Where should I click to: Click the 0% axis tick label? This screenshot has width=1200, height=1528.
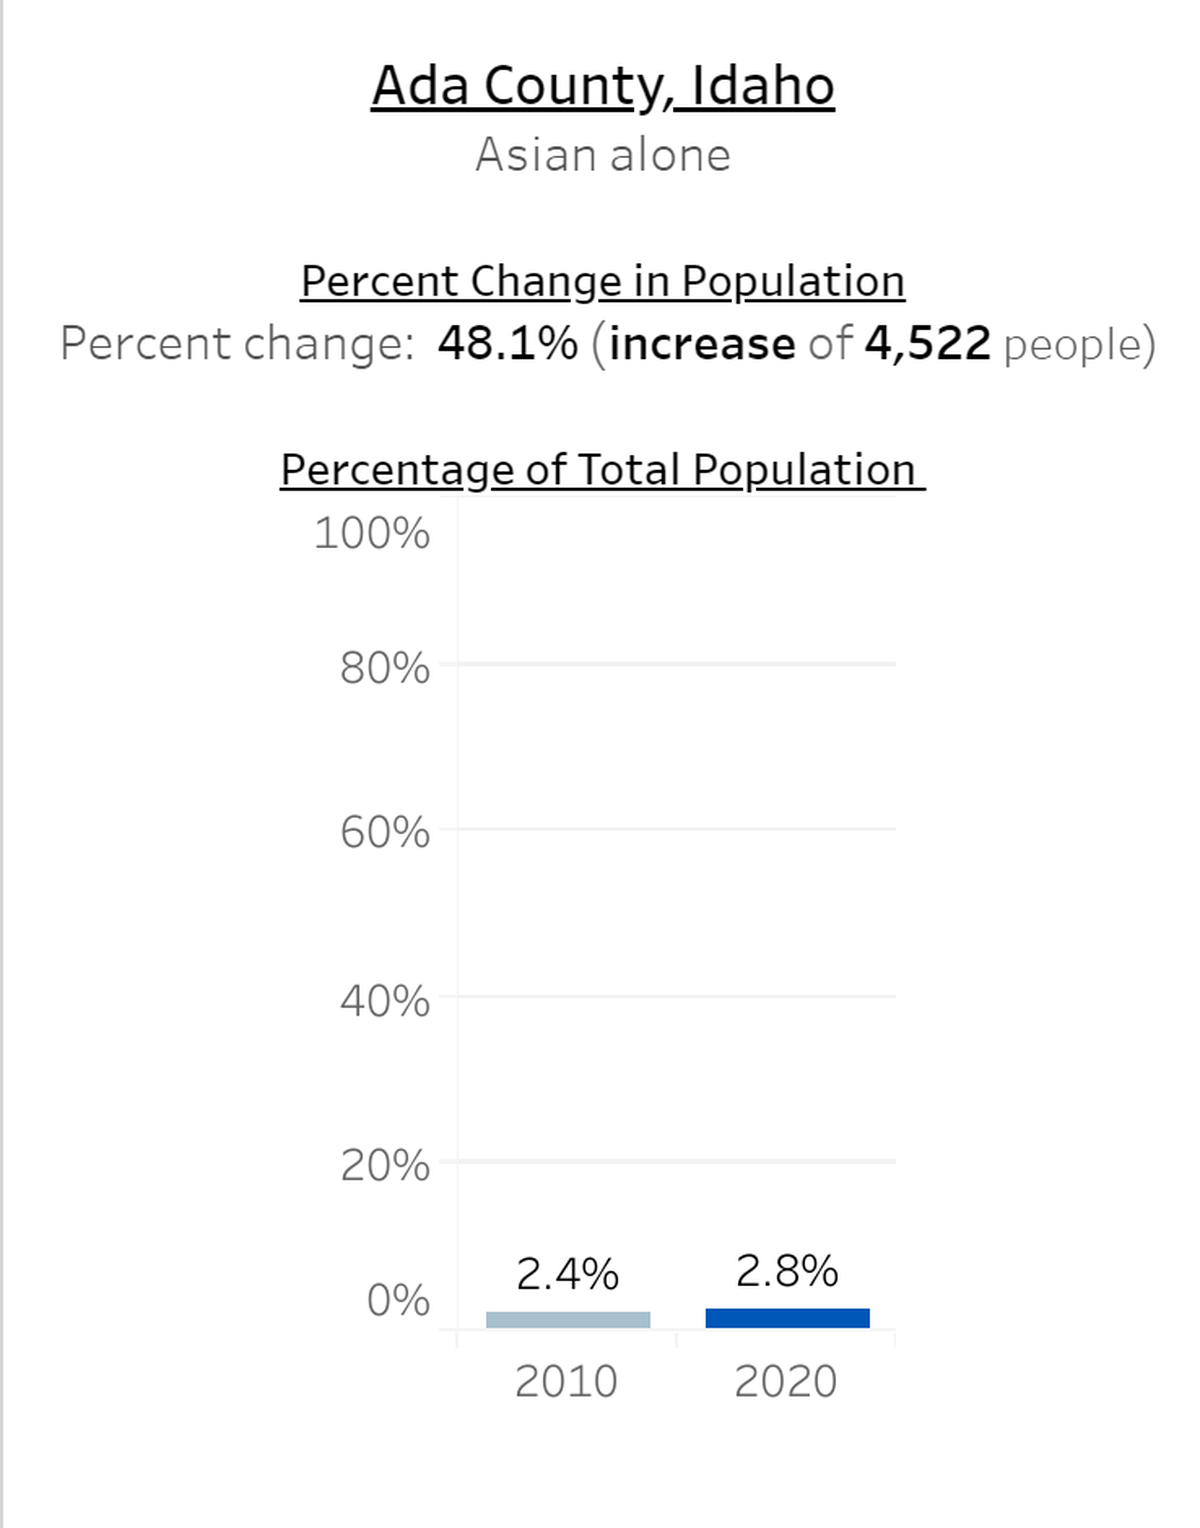click(398, 1300)
